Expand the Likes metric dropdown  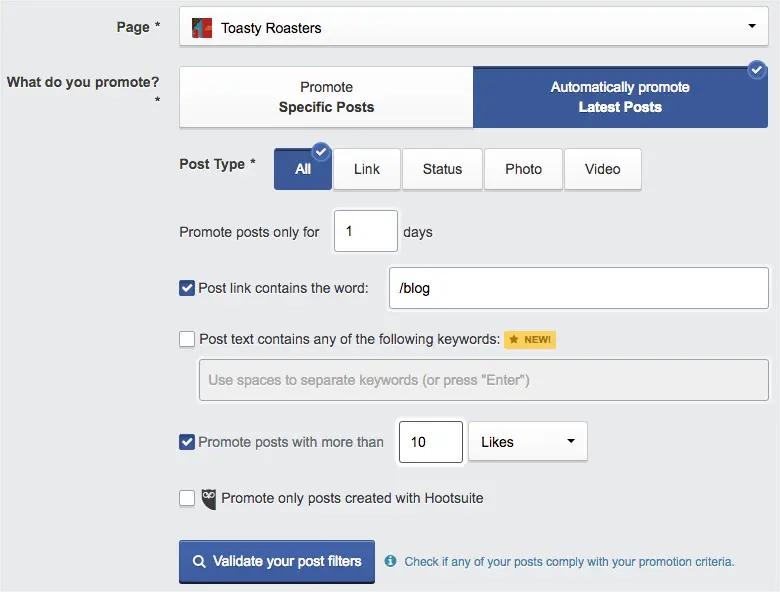(x=527, y=442)
